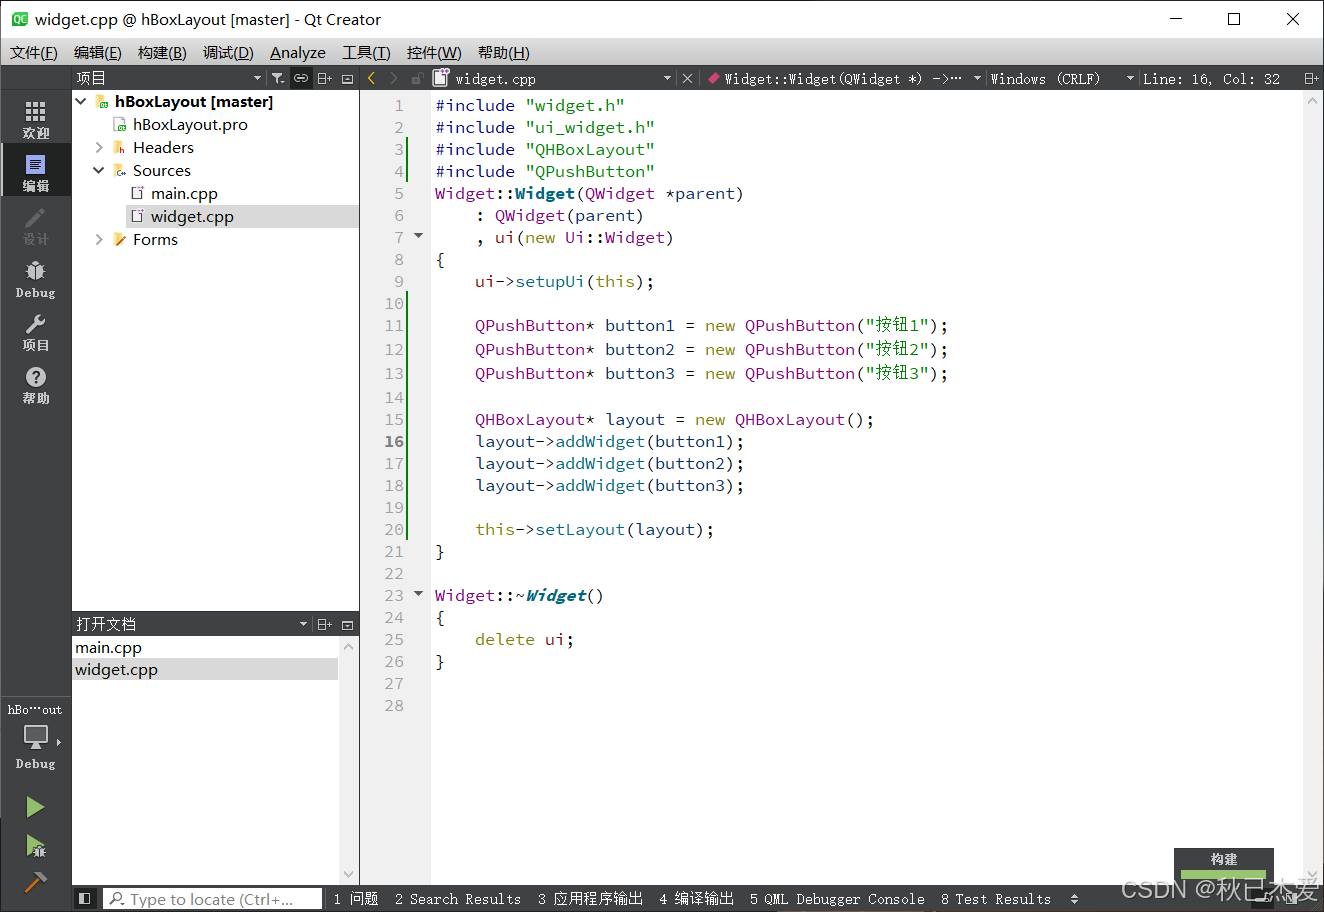Screen dimensions: 1324x912
Task: Switch to Design mode in the sidebar
Action: [35, 225]
